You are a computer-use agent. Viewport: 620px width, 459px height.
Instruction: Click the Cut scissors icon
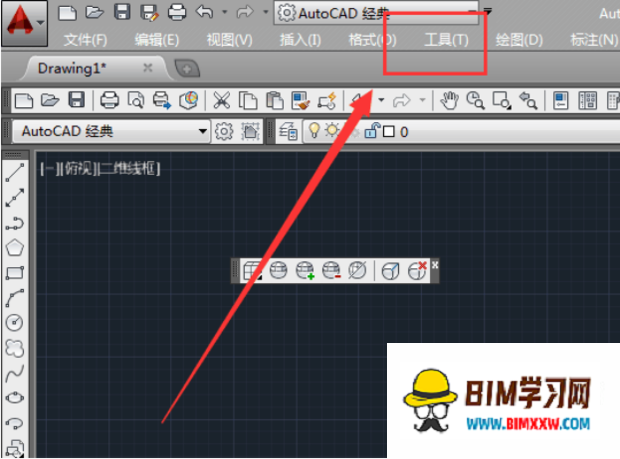[222, 100]
